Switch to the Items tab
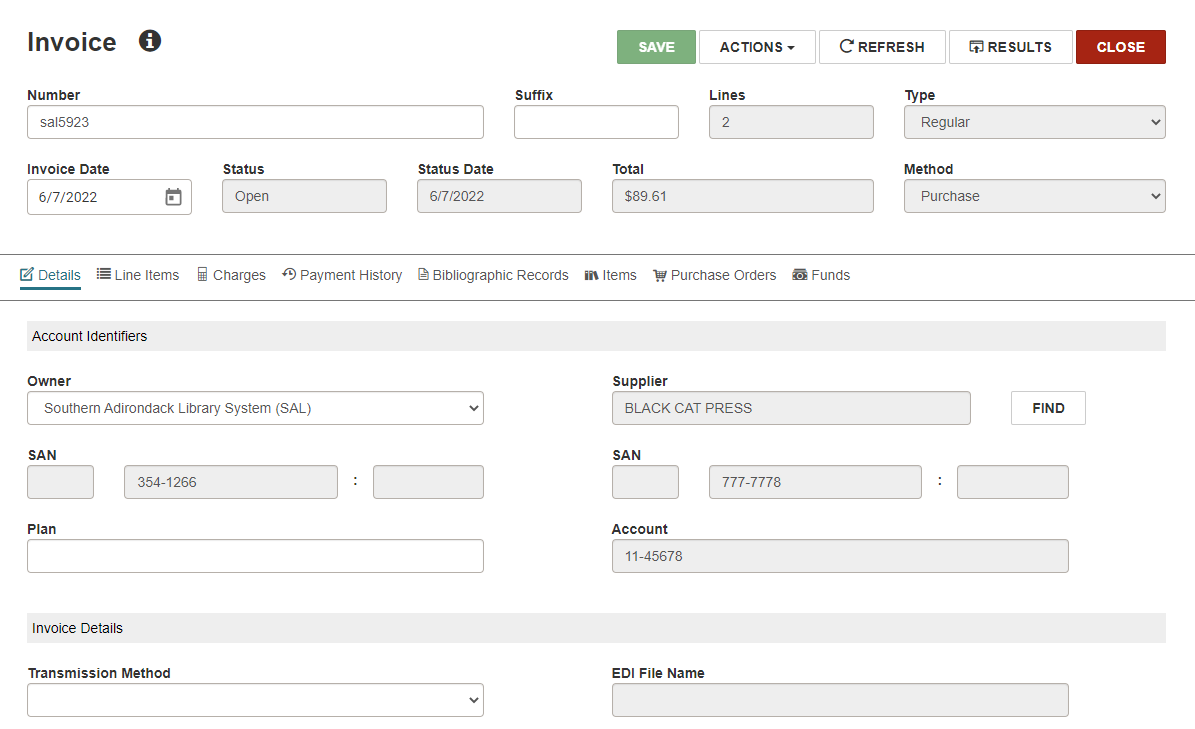This screenshot has width=1195, height=729. (610, 275)
